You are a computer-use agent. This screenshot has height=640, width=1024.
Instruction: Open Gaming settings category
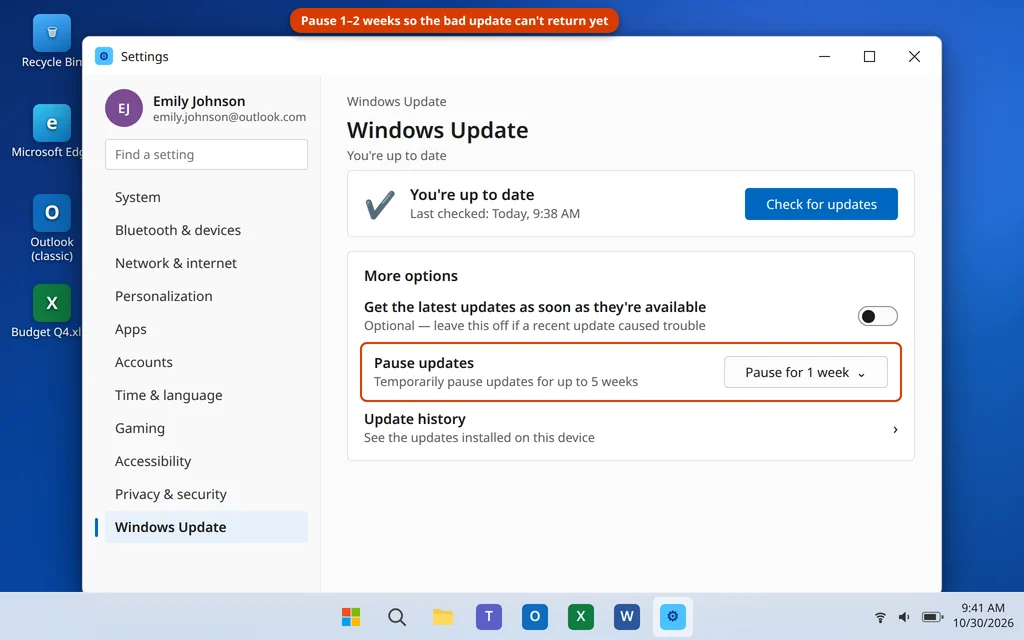[x=206, y=428]
